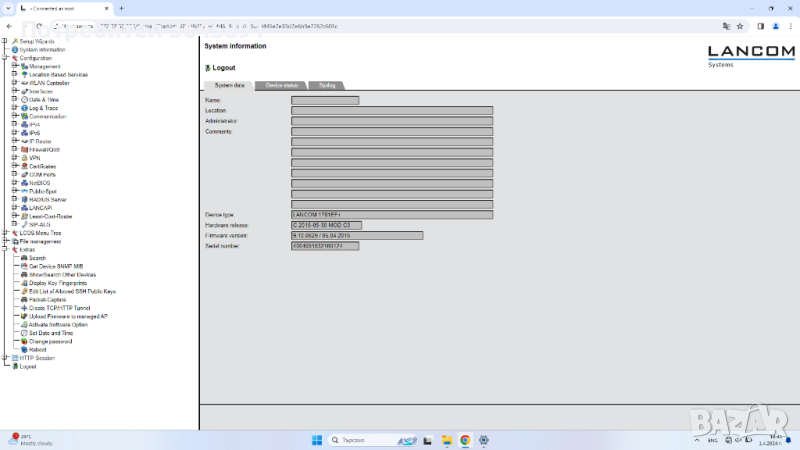Click the Display Key Fingerprints icon
The width and height of the screenshot is (800, 450).
tap(24, 283)
